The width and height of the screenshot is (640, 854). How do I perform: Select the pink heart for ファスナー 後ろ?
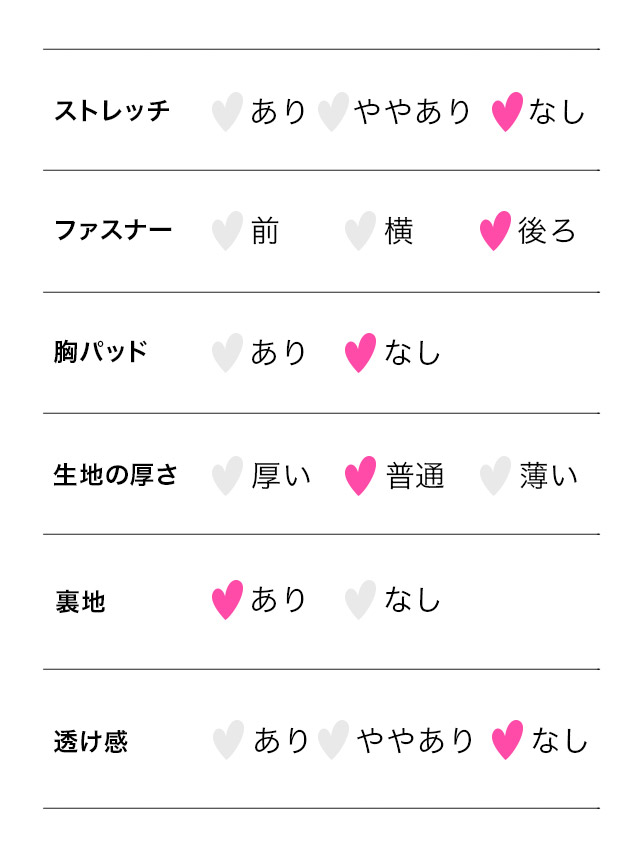(495, 231)
